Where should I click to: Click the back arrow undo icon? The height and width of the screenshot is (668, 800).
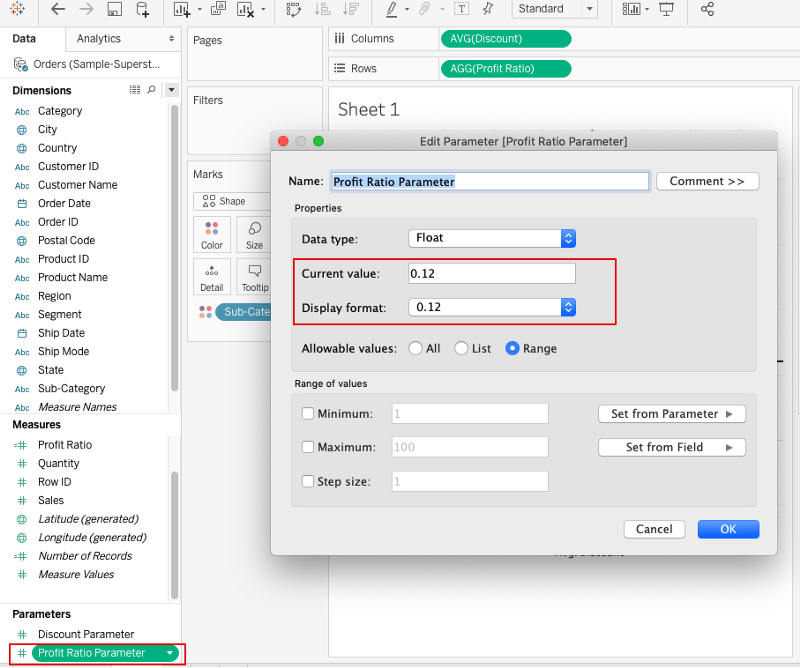click(57, 9)
